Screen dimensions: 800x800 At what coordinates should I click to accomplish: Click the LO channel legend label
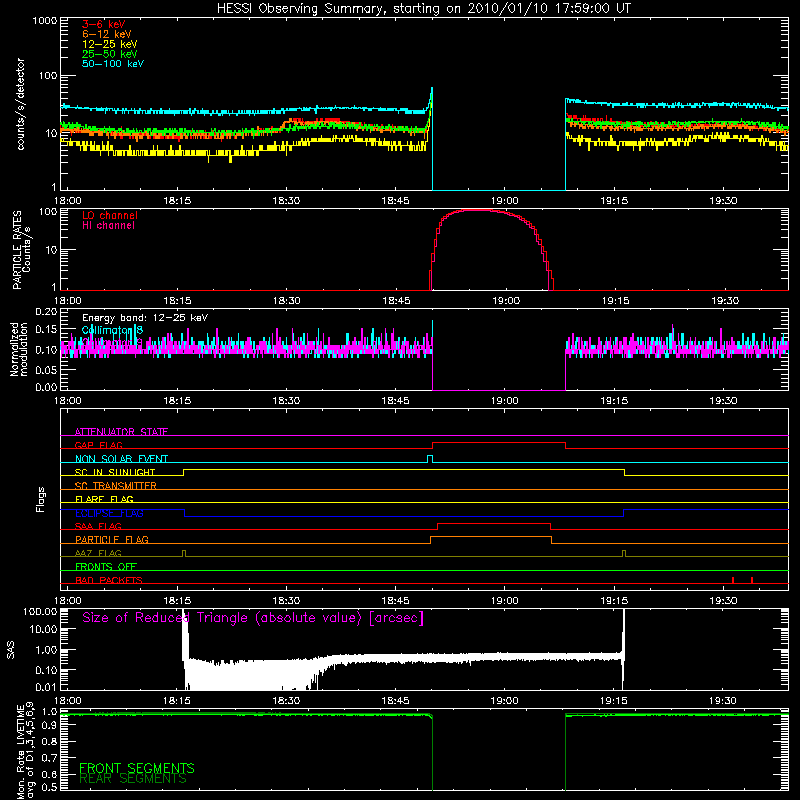tap(110, 215)
